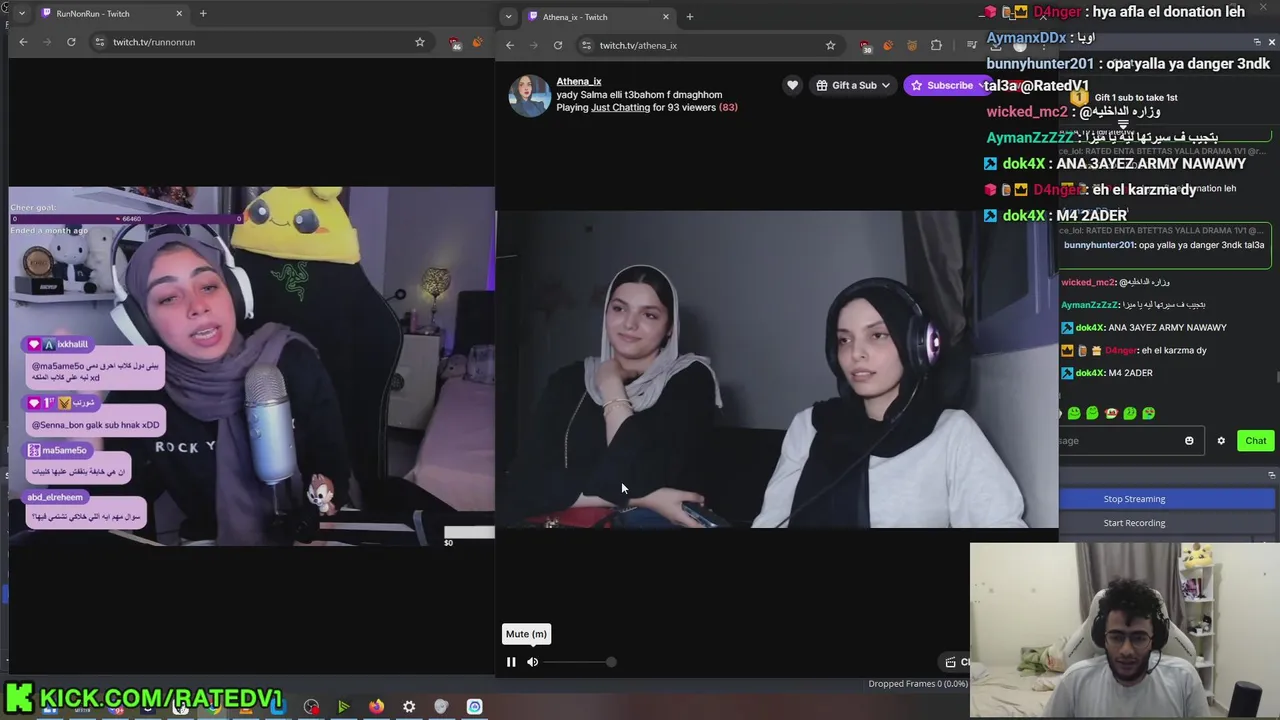Adjust the Athena_ix stream volume slider
The image size is (1280, 720).
580,662
